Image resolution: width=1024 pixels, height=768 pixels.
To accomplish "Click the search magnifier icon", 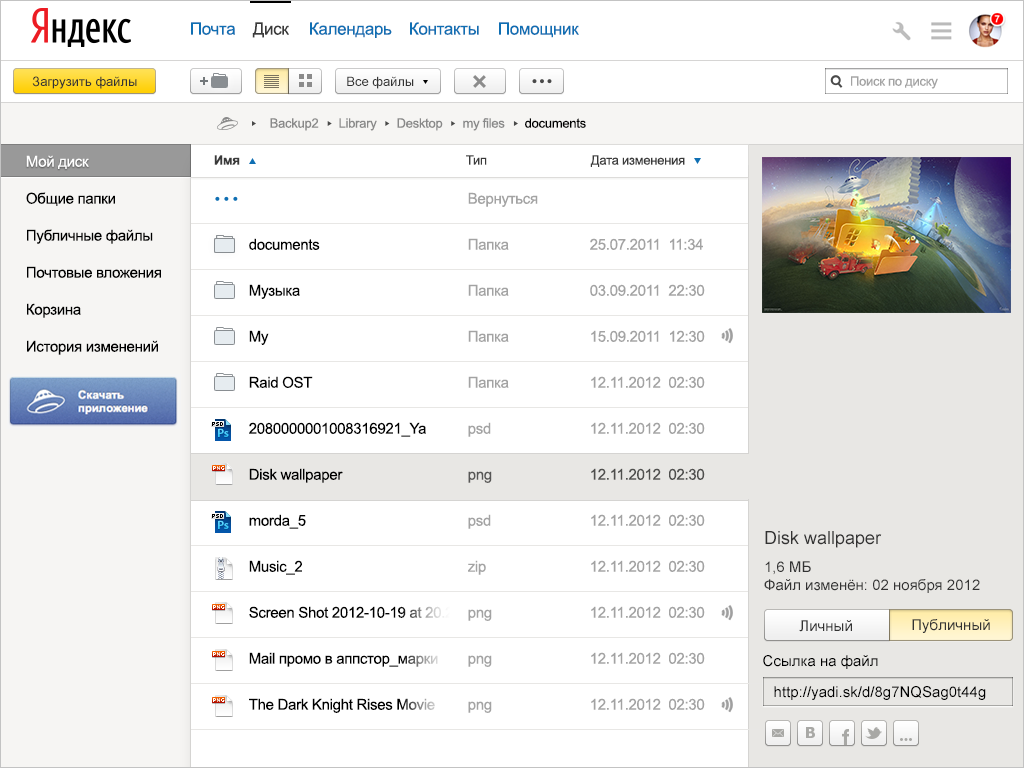I will pos(836,82).
